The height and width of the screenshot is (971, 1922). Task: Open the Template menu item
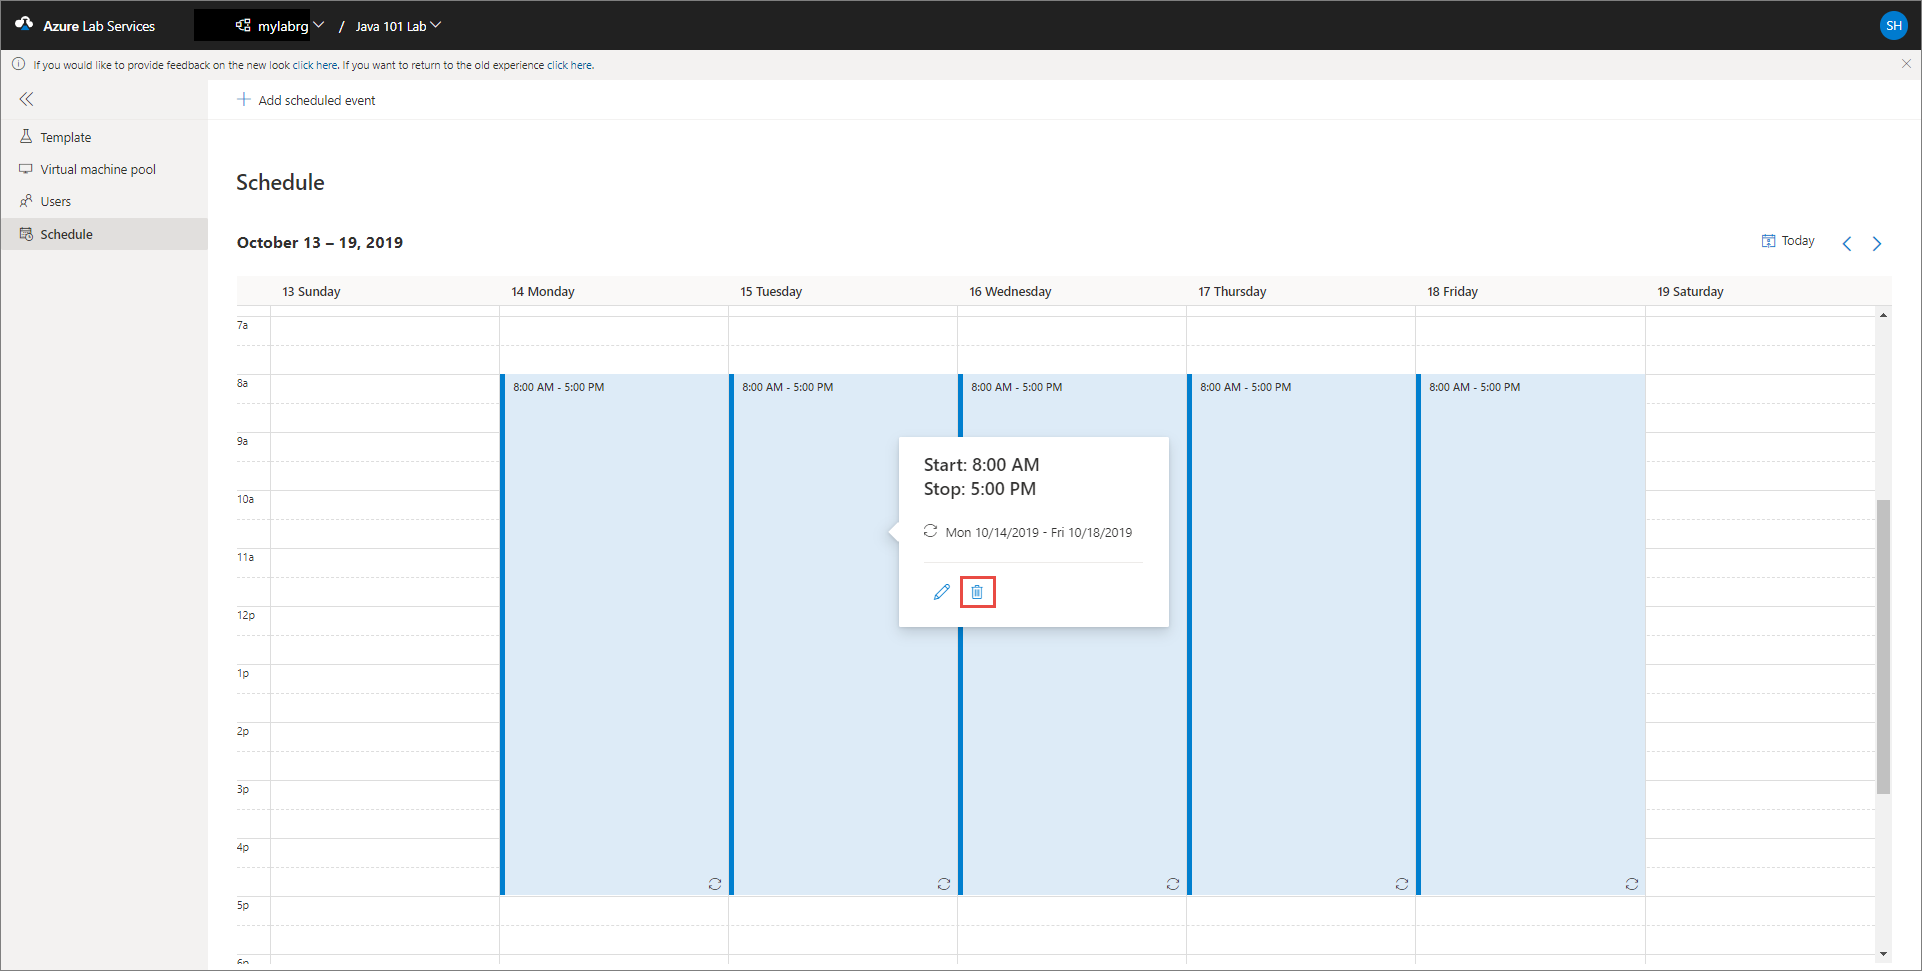(x=66, y=137)
